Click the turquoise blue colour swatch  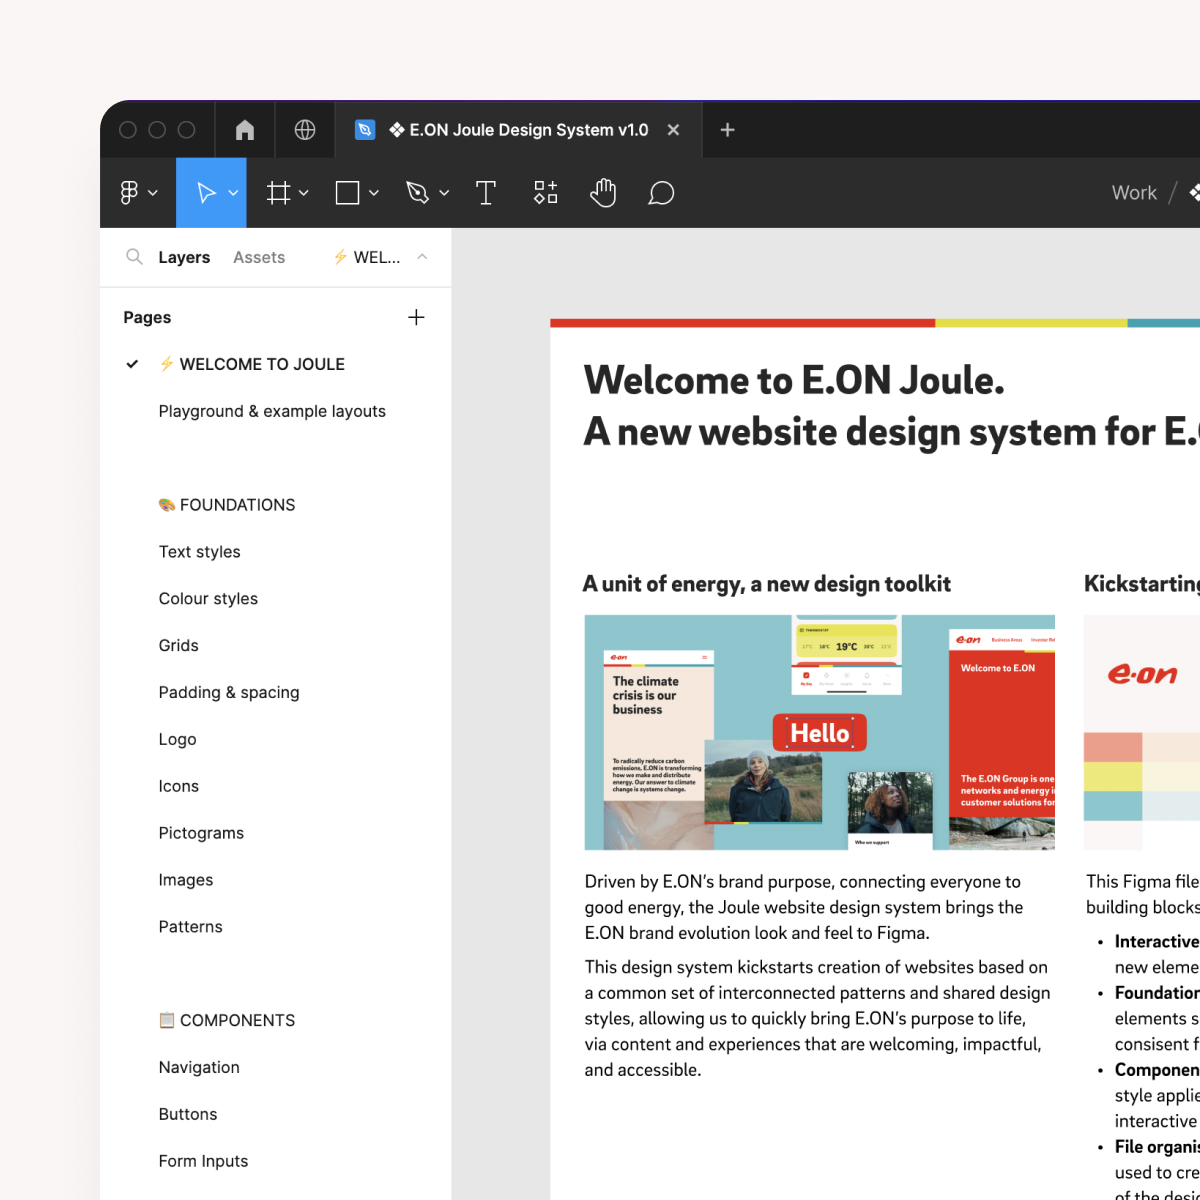pyautogui.click(x=1113, y=806)
